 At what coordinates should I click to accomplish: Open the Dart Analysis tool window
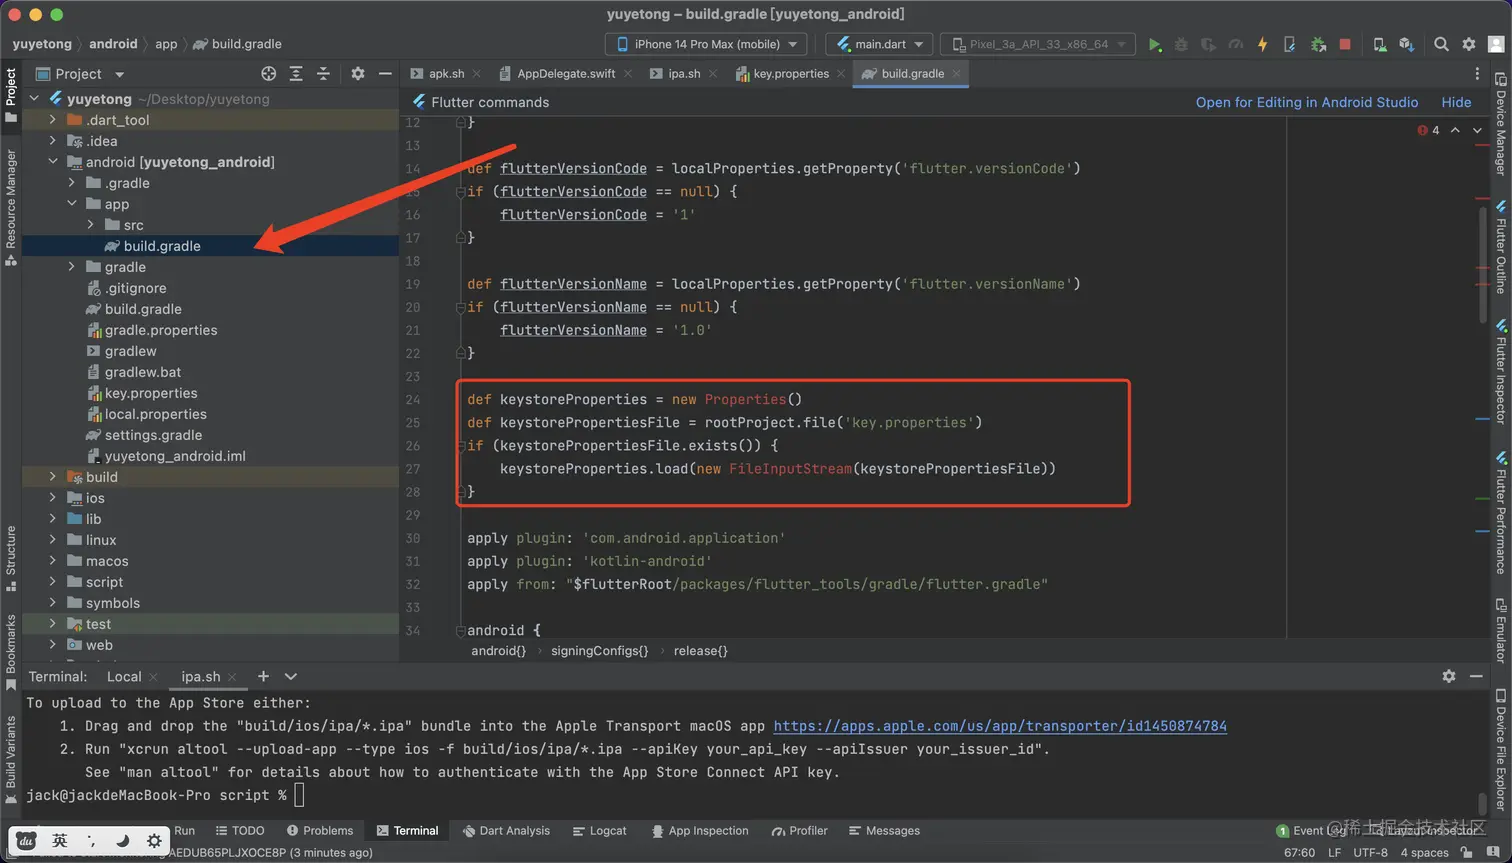(506, 831)
